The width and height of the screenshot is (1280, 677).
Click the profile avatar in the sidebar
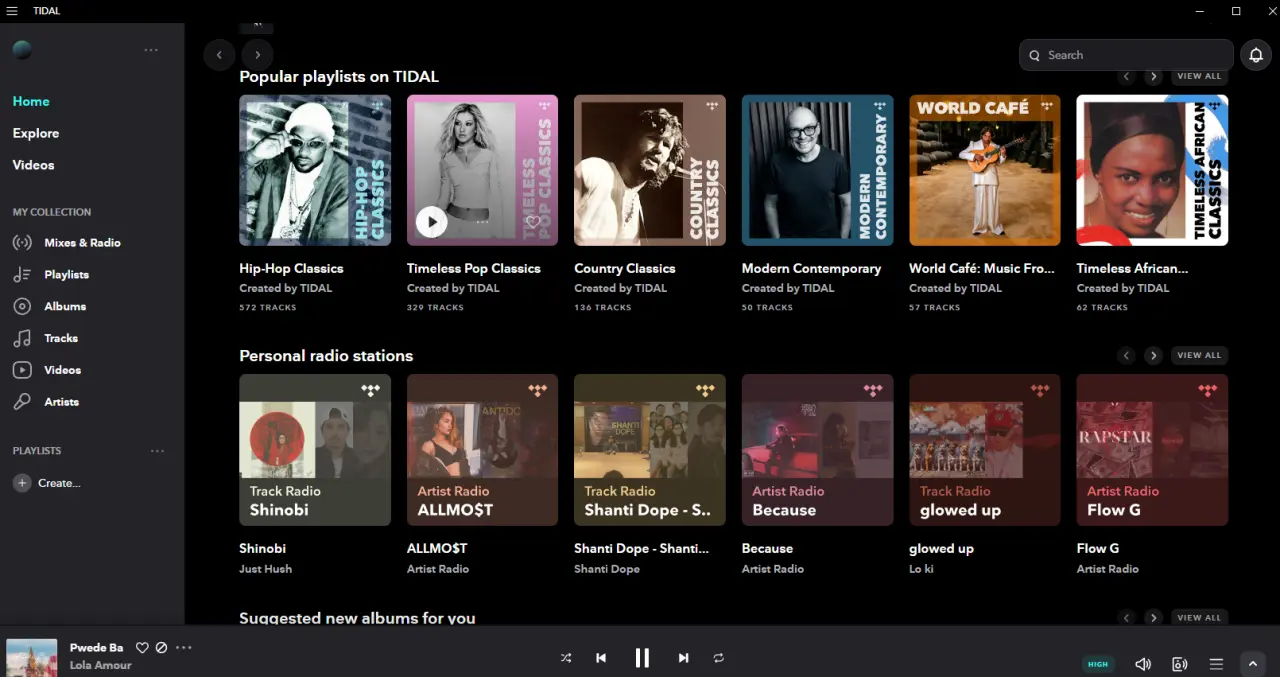(22, 50)
